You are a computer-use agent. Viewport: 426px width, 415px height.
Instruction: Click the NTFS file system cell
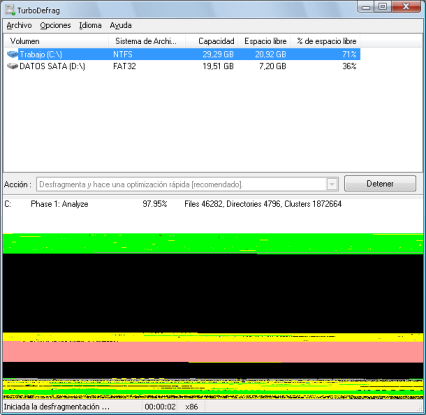[x=123, y=54]
